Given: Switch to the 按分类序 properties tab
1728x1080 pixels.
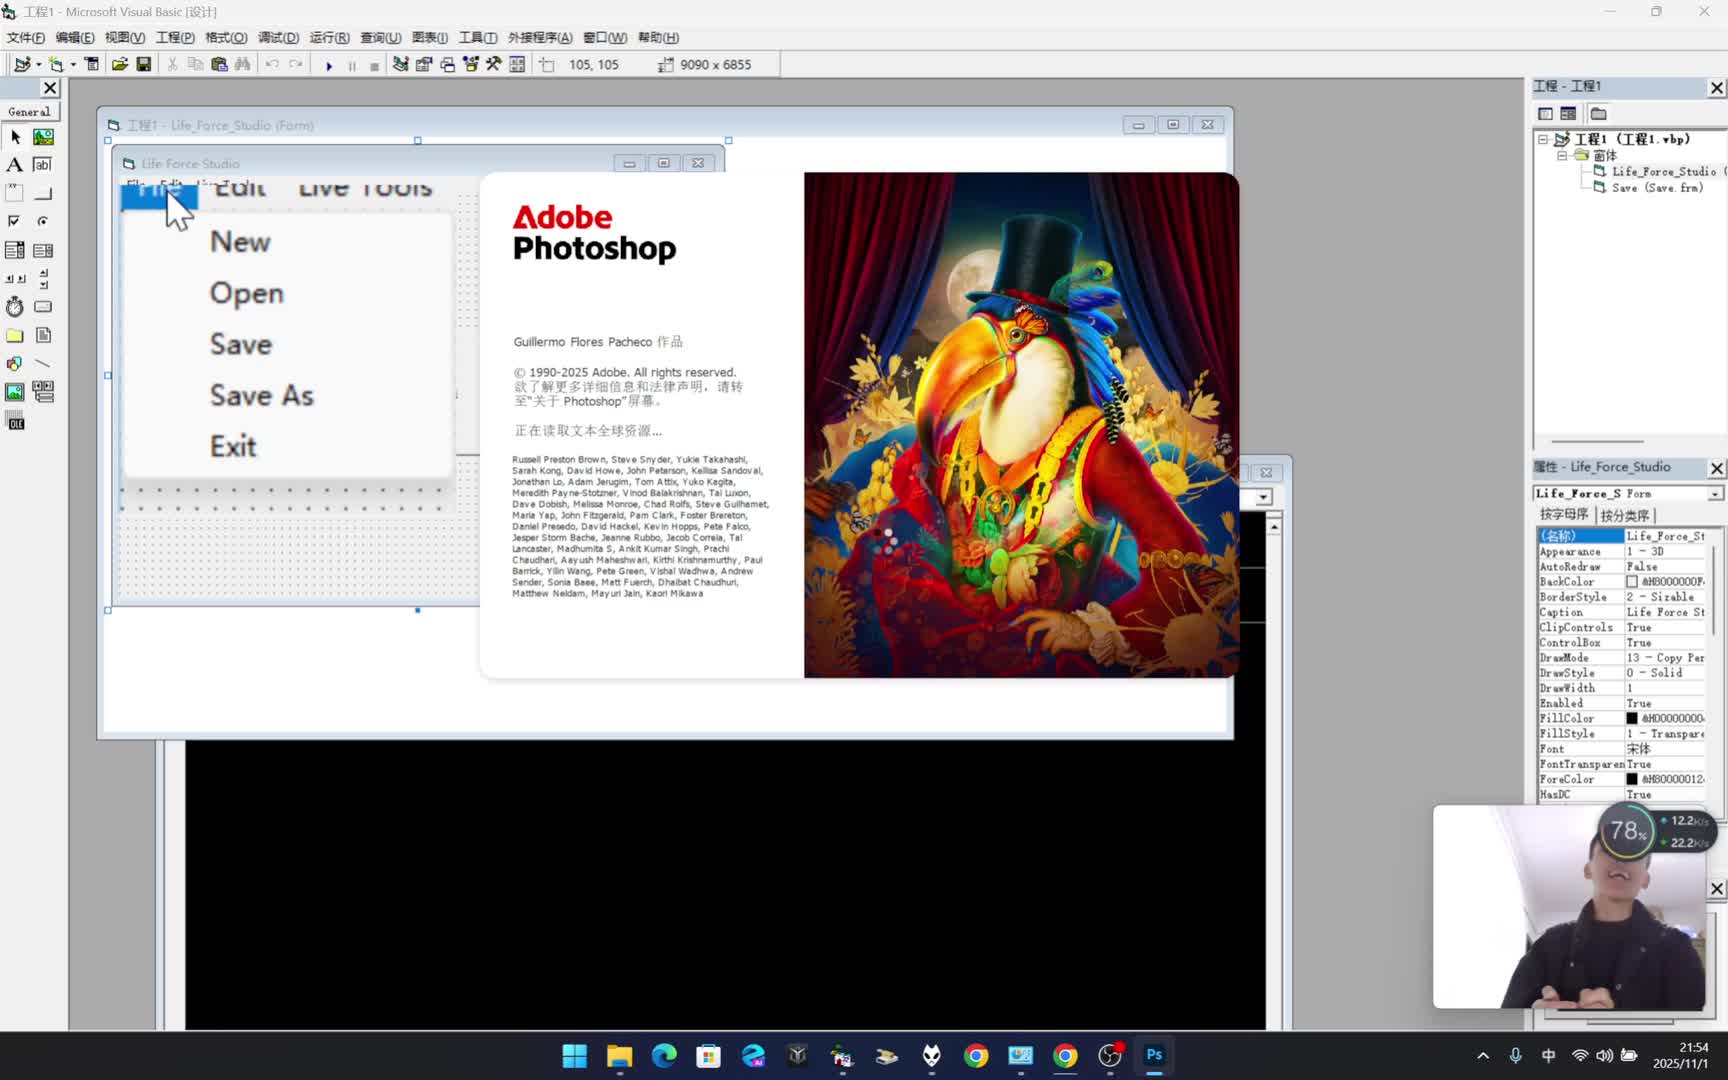Looking at the screenshot, I should pos(1624,515).
